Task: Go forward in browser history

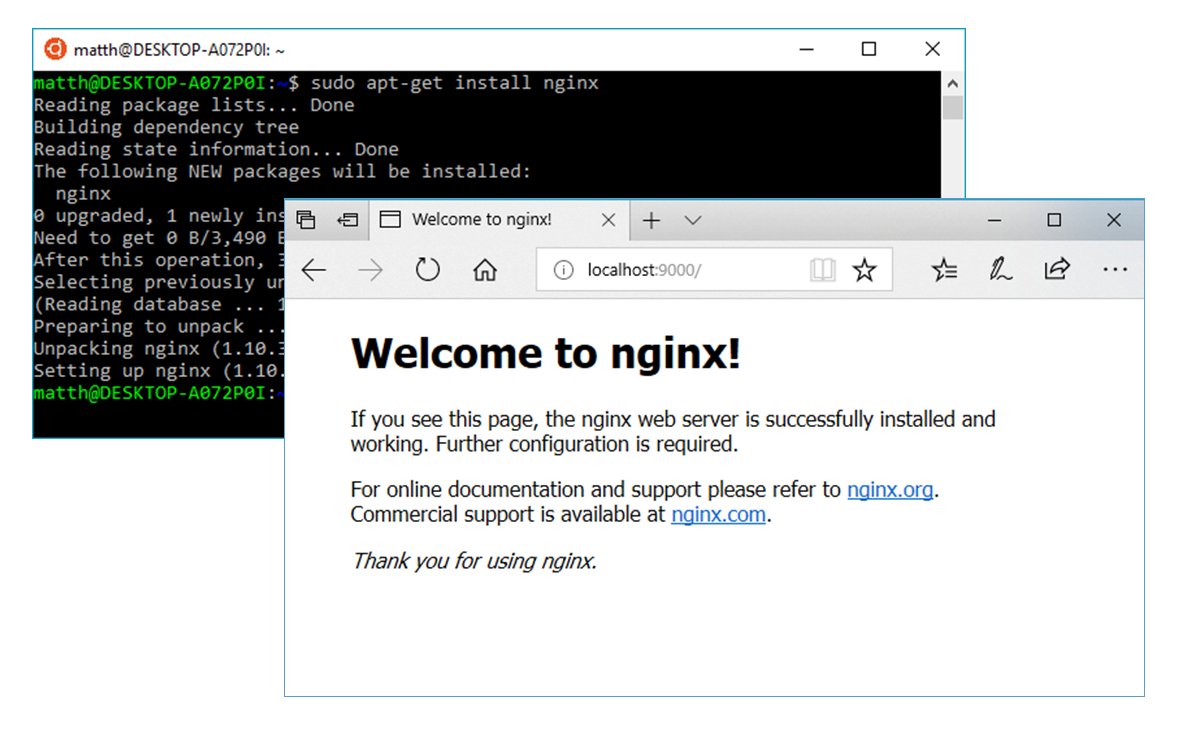Action: [370, 270]
